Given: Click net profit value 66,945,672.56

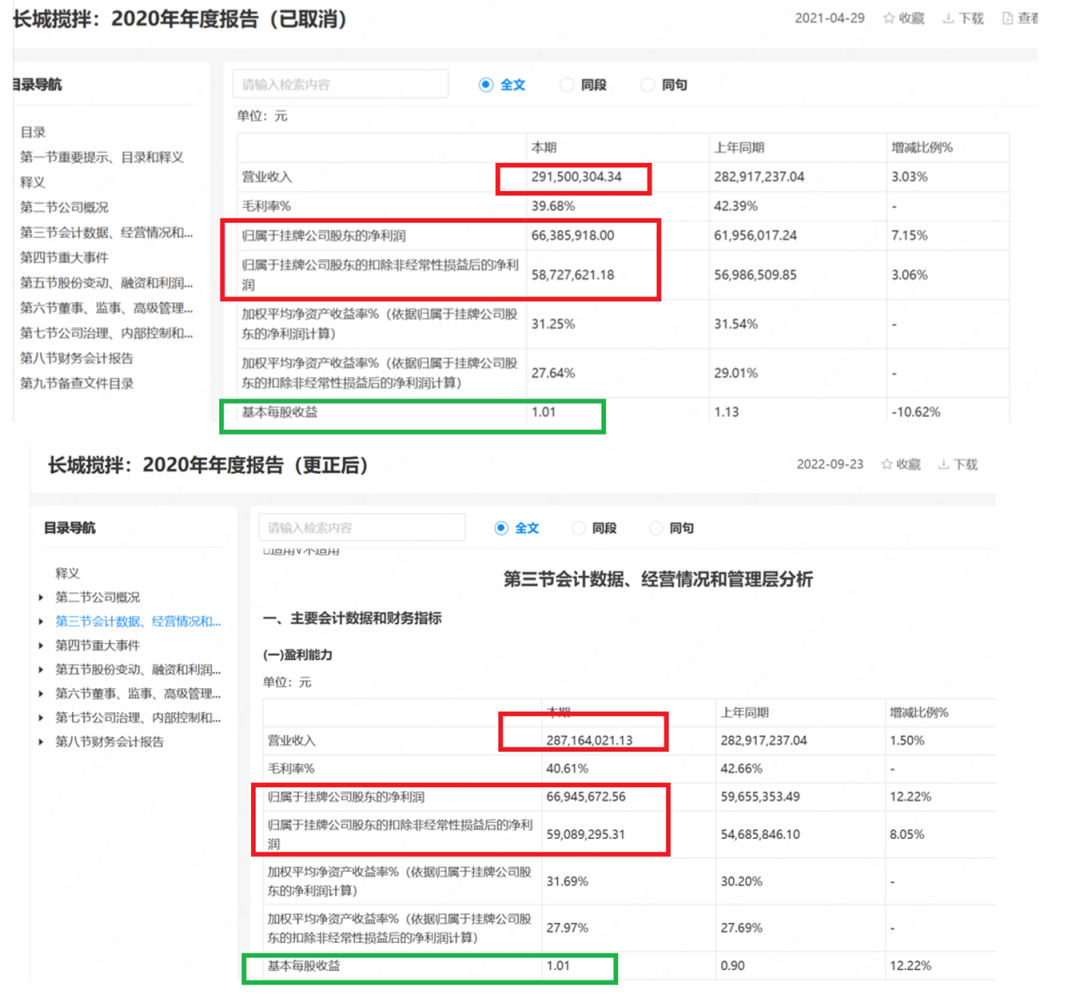Looking at the screenshot, I should coord(586,797).
